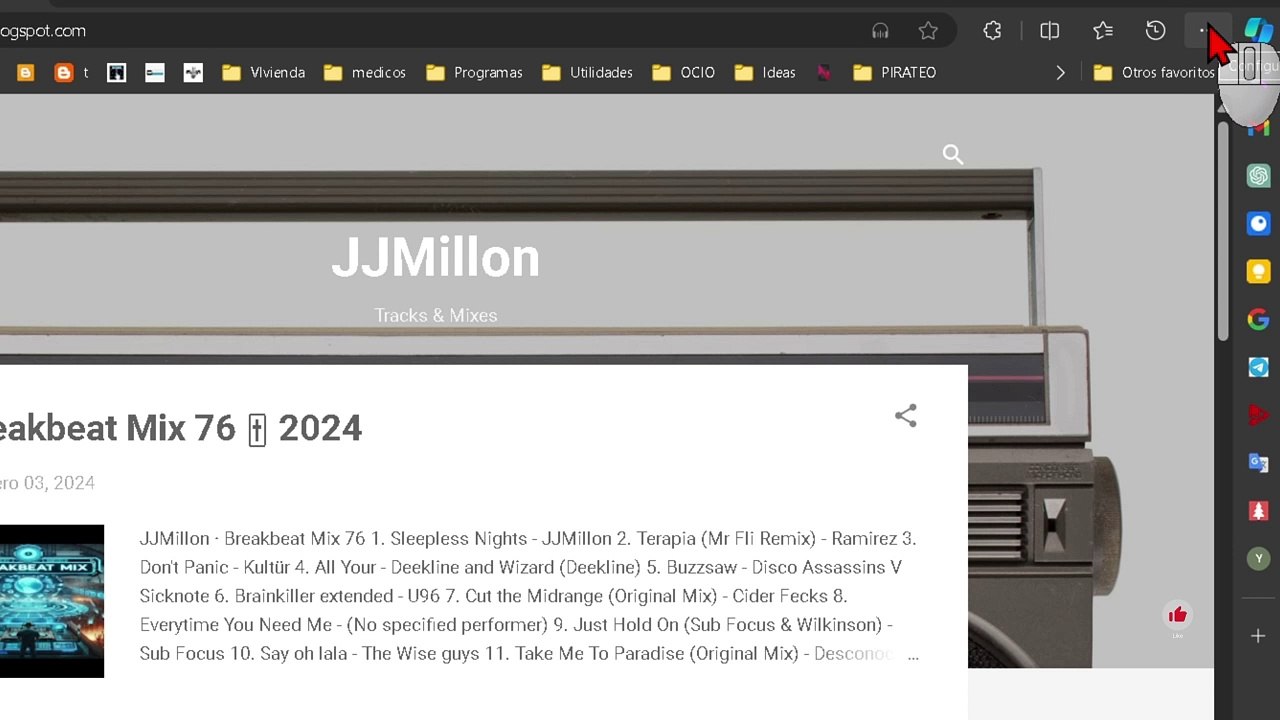Click the red thumbs-up Like button

[1177, 615]
